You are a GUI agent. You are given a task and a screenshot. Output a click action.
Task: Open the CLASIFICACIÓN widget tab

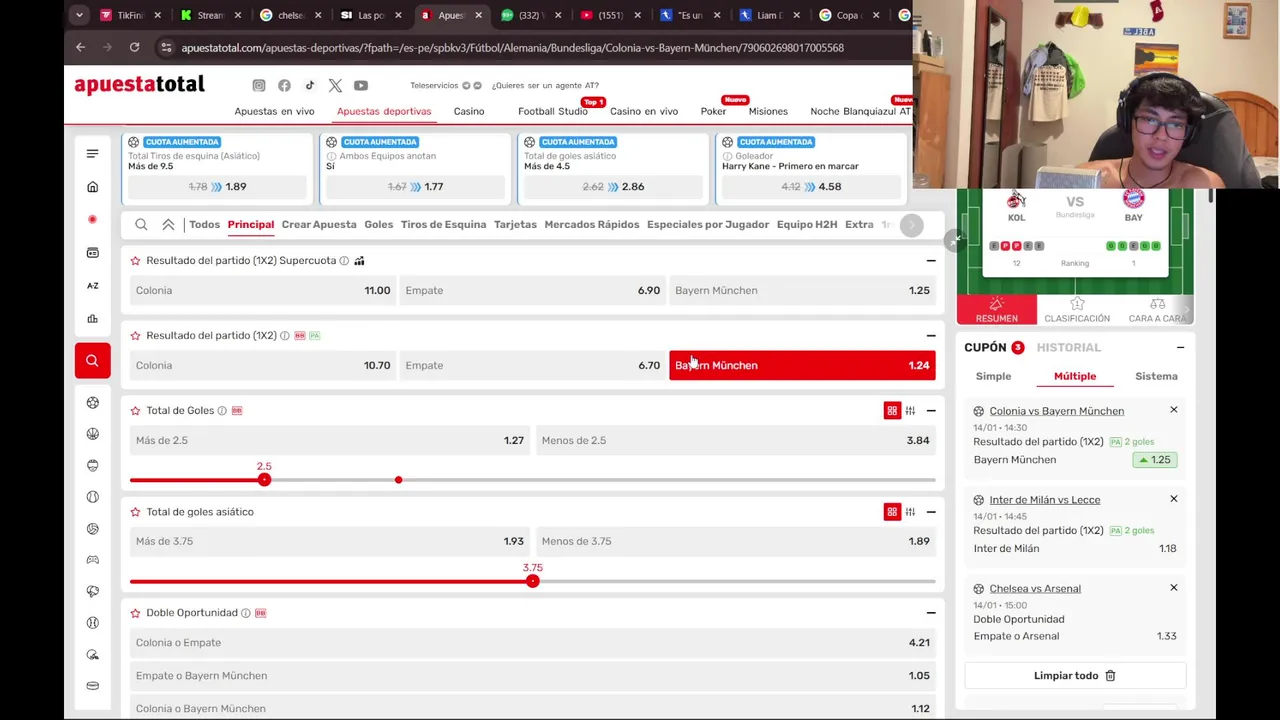pos(1077,310)
